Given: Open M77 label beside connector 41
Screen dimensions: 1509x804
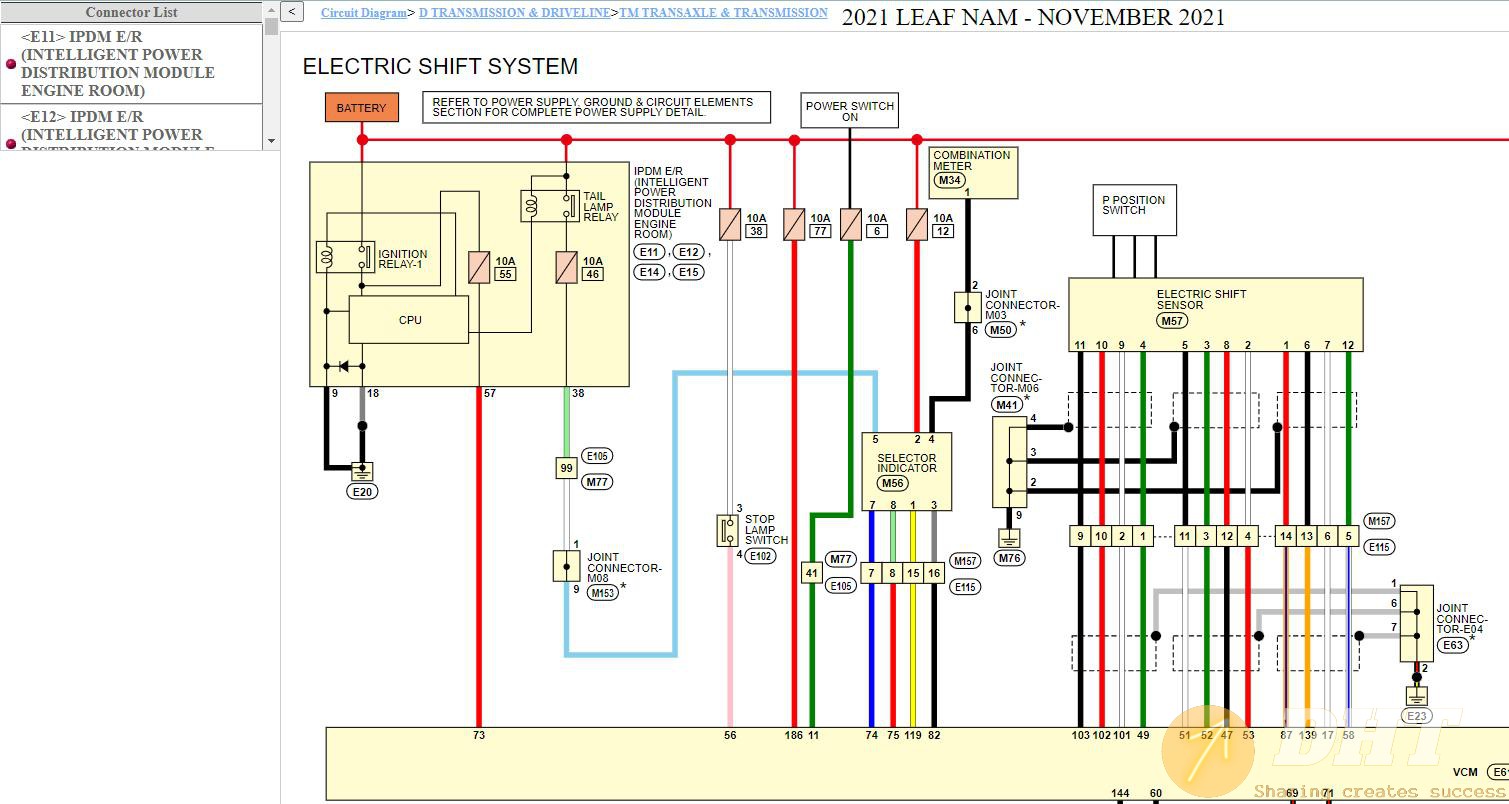Looking at the screenshot, I should 840,559.
